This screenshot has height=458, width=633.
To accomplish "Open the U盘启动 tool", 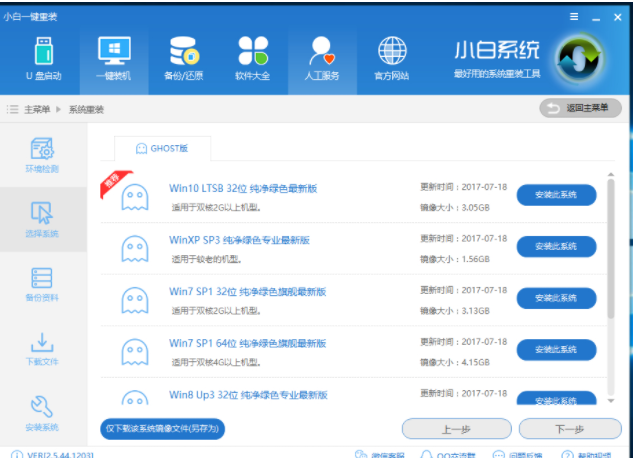I will click(x=44, y=59).
